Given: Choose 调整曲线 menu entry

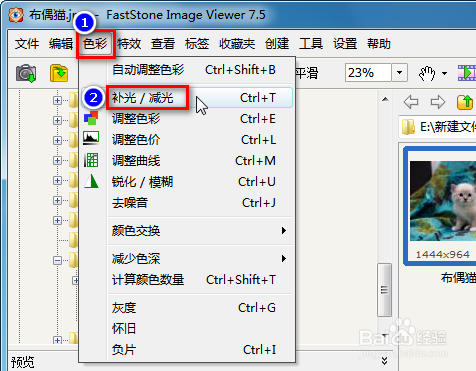Looking at the screenshot, I should pyautogui.click(x=187, y=161).
